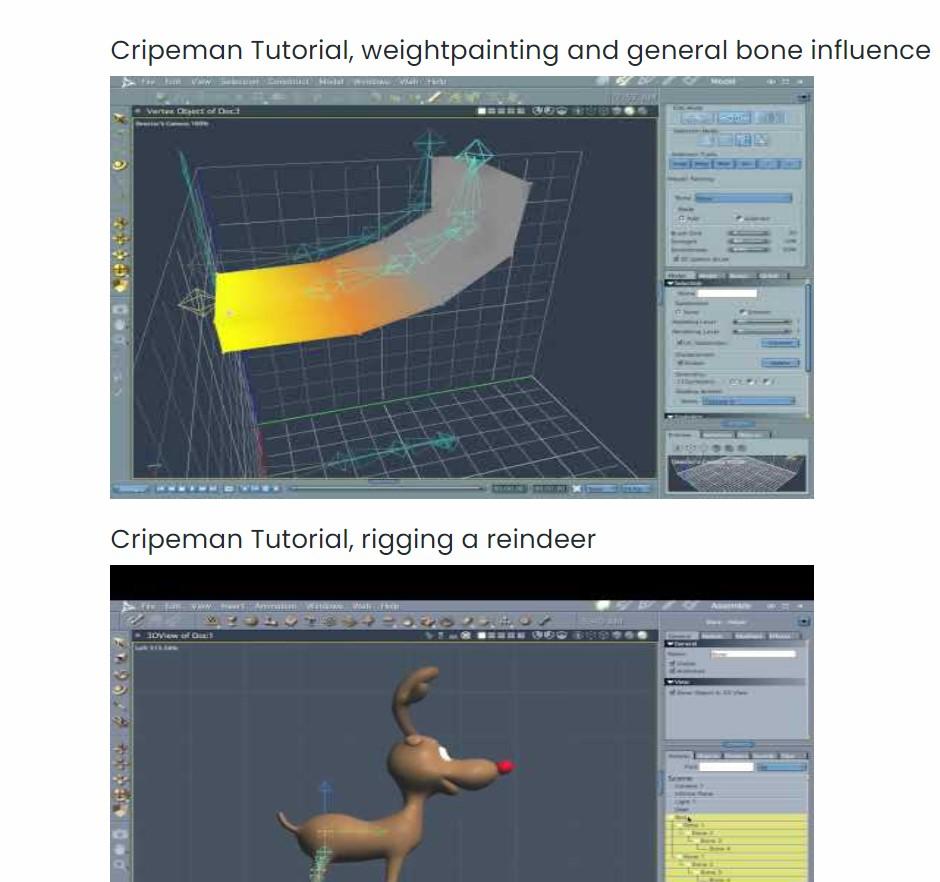The width and height of the screenshot is (940, 882).
Task: Click the white sphere shading icon in 3DView title bar
Action: point(642,635)
